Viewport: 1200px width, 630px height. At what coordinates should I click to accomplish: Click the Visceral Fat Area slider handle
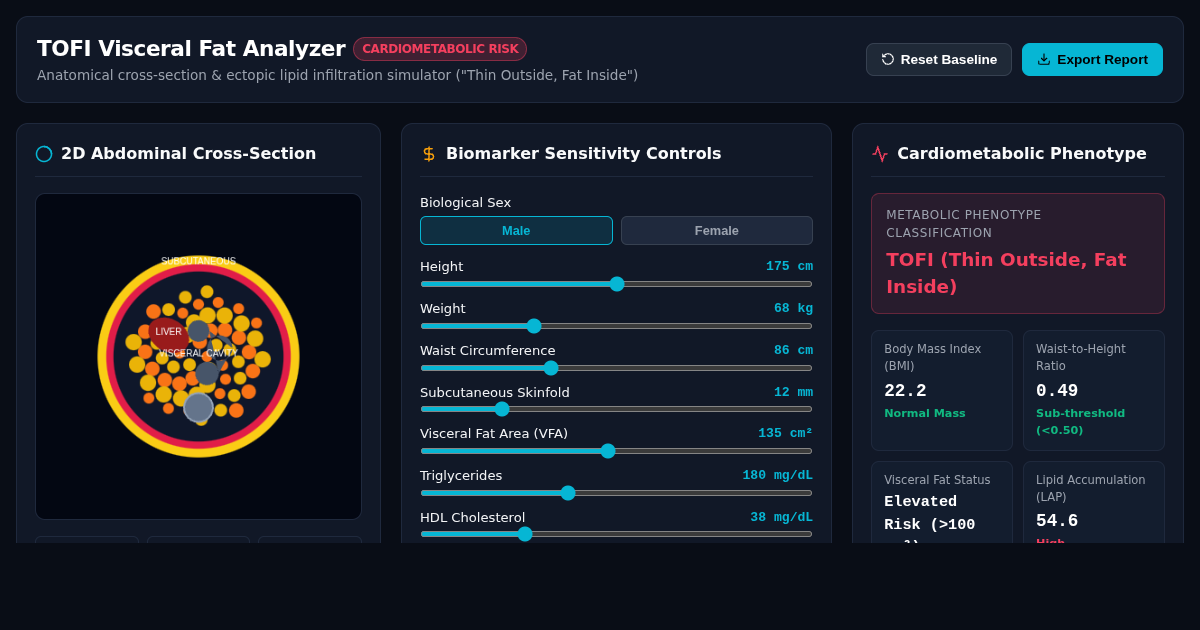(608, 451)
